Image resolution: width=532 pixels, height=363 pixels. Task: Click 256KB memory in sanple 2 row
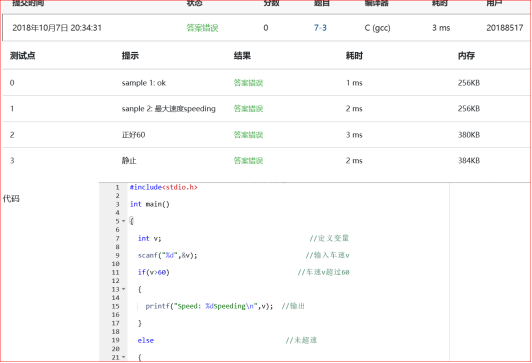click(469, 109)
